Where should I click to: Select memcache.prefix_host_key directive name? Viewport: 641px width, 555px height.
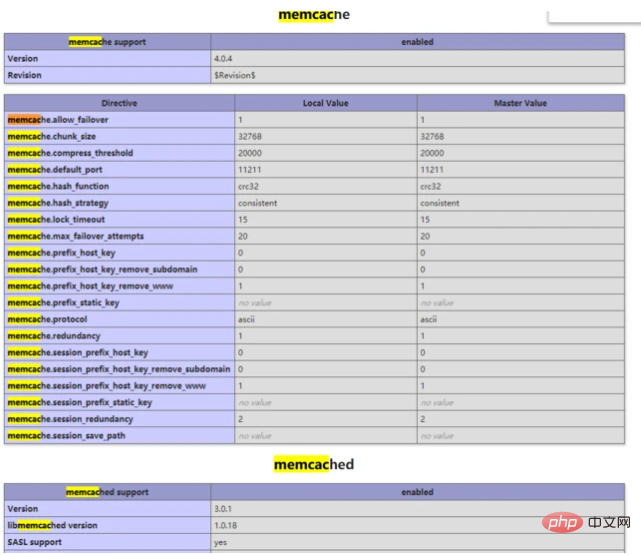click(x=61, y=253)
